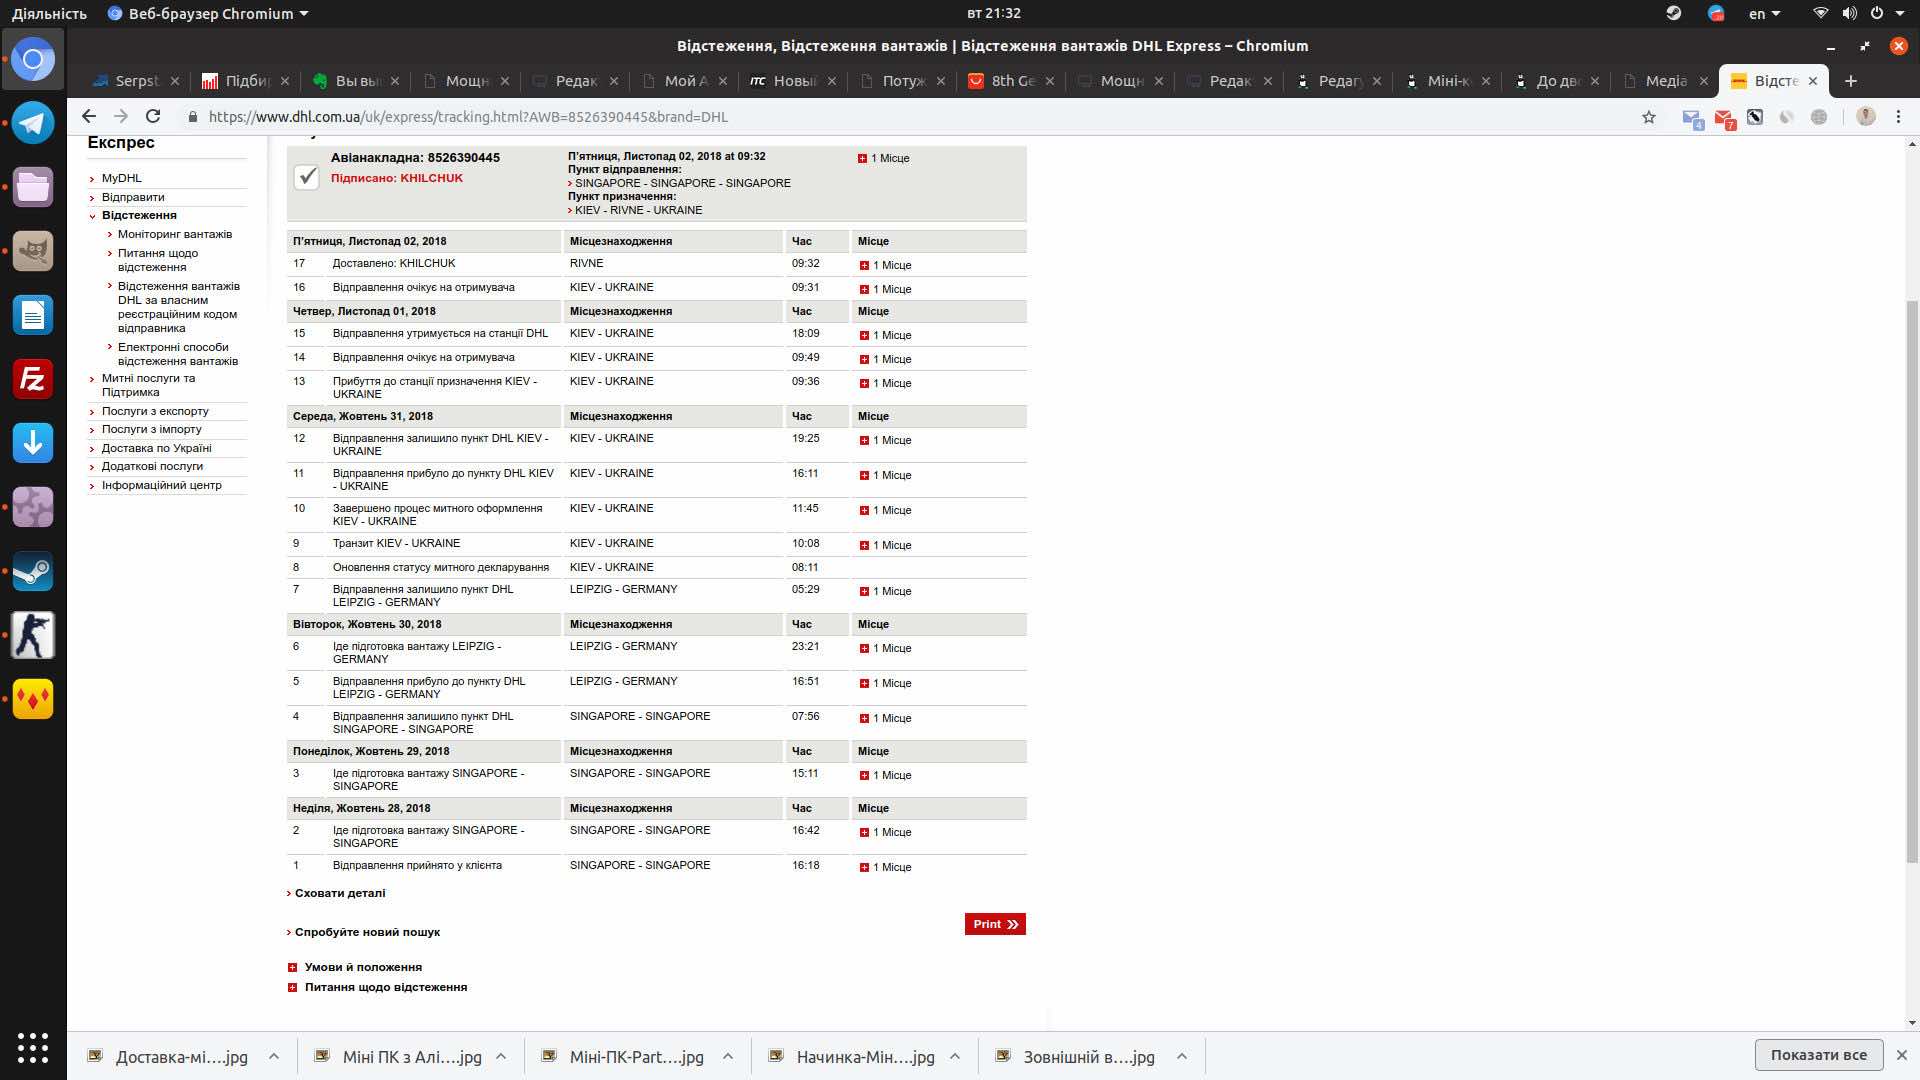Image resolution: width=1920 pixels, height=1080 pixels.
Task: Close the Serpstat tab
Action: coord(175,81)
